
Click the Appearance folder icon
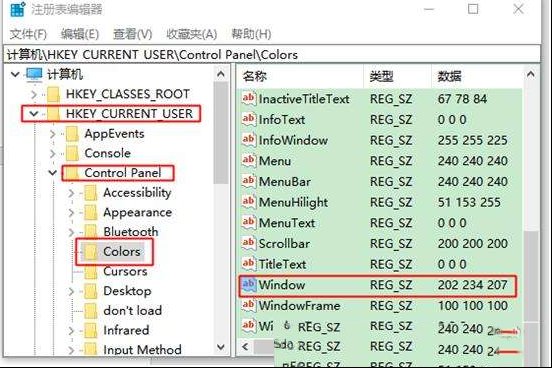point(91,213)
